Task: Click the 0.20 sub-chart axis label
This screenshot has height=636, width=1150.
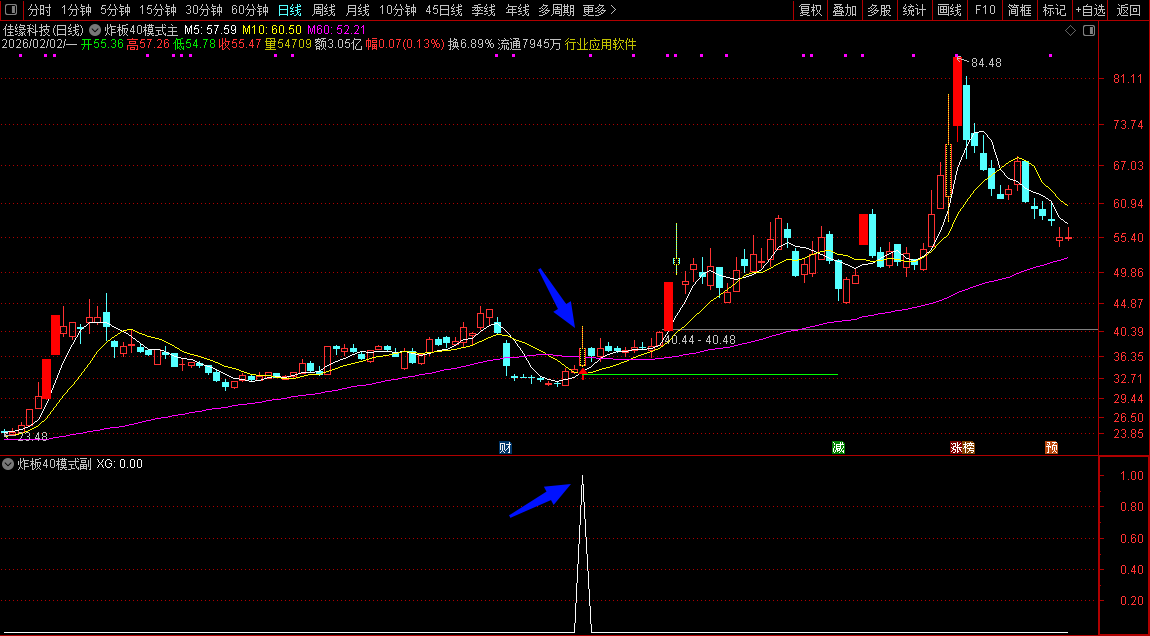Action: tap(1132, 601)
